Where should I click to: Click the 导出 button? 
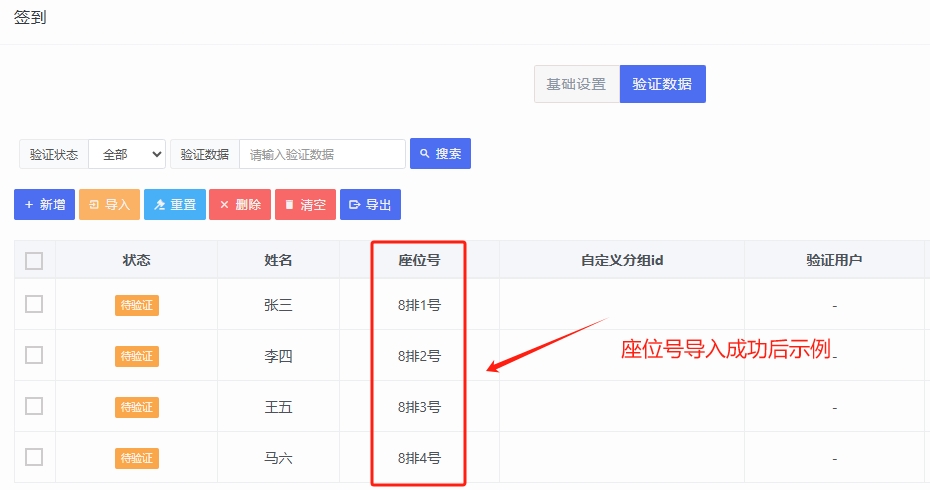coord(370,205)
